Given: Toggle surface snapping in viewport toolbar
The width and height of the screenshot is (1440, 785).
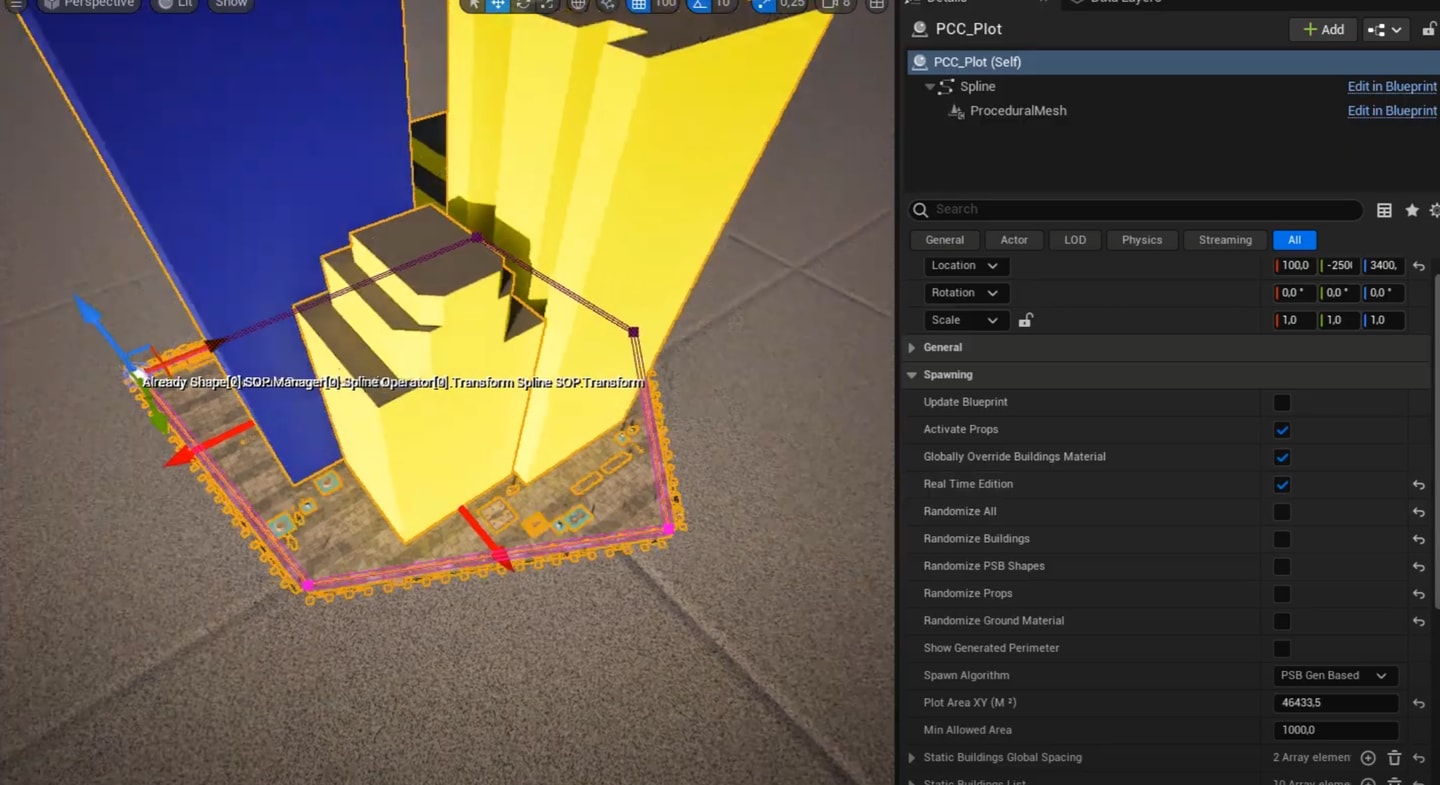Looking at the screenshot, I should click(x=606, y=5).
